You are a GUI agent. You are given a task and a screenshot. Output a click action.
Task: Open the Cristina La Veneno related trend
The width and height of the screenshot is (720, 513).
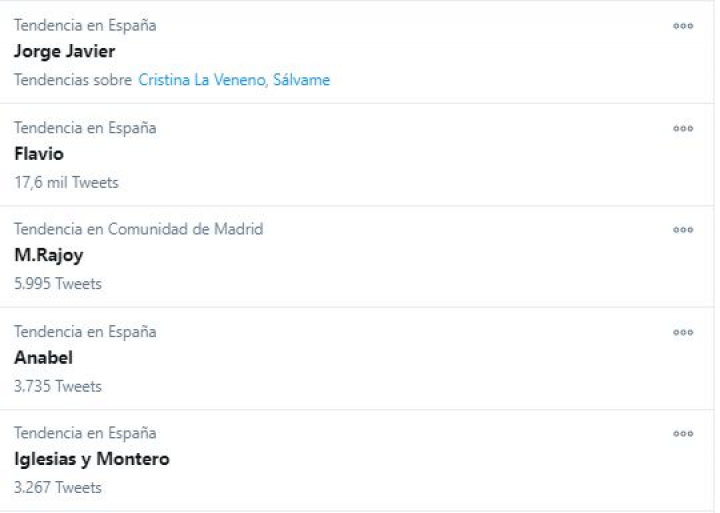click(x=202, y=80)
